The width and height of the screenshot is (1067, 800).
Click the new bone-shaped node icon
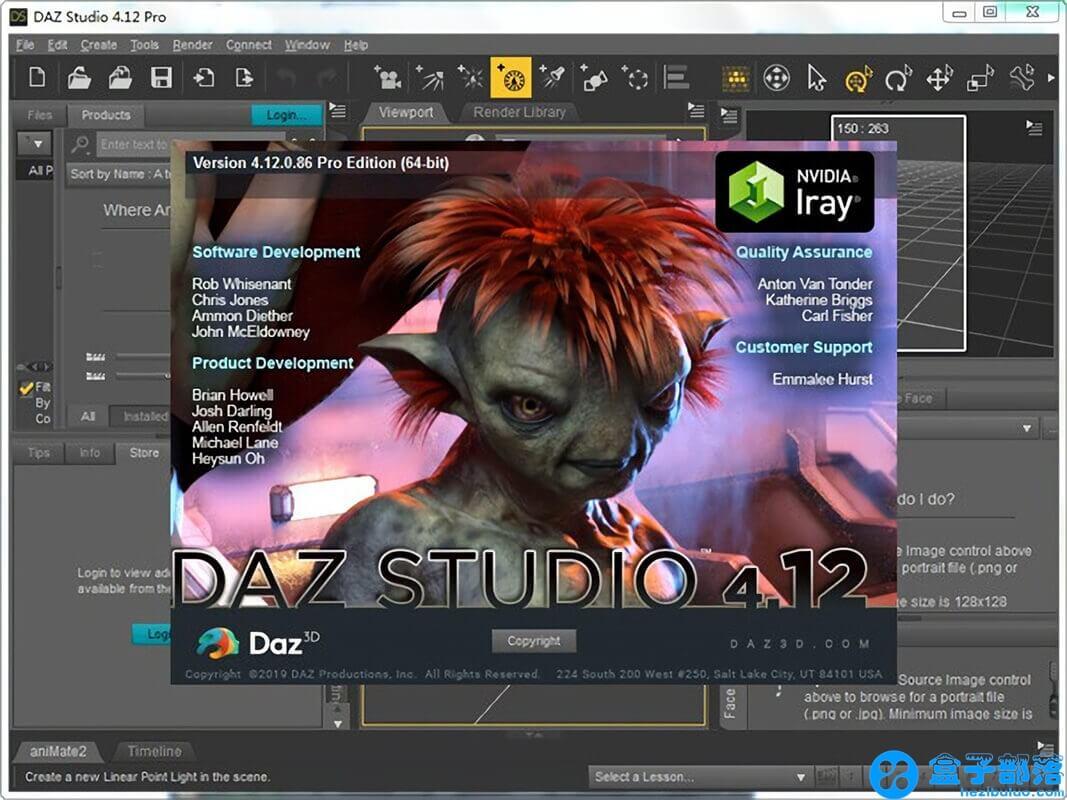[594, 78]
